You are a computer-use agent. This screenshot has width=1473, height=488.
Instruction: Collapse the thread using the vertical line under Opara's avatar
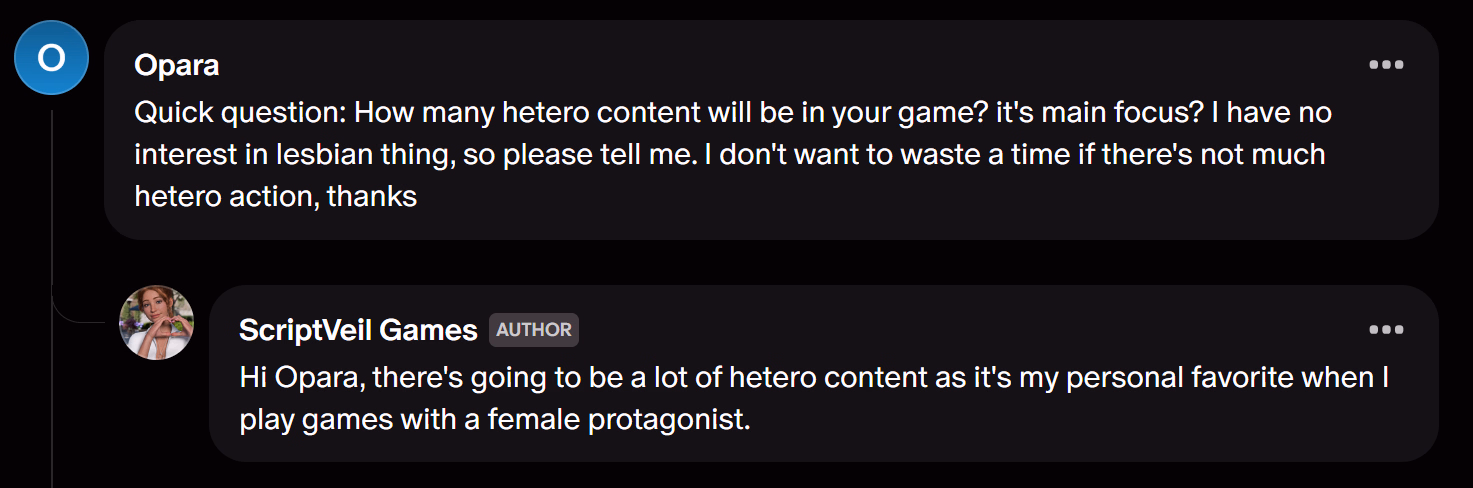point(52,200)
